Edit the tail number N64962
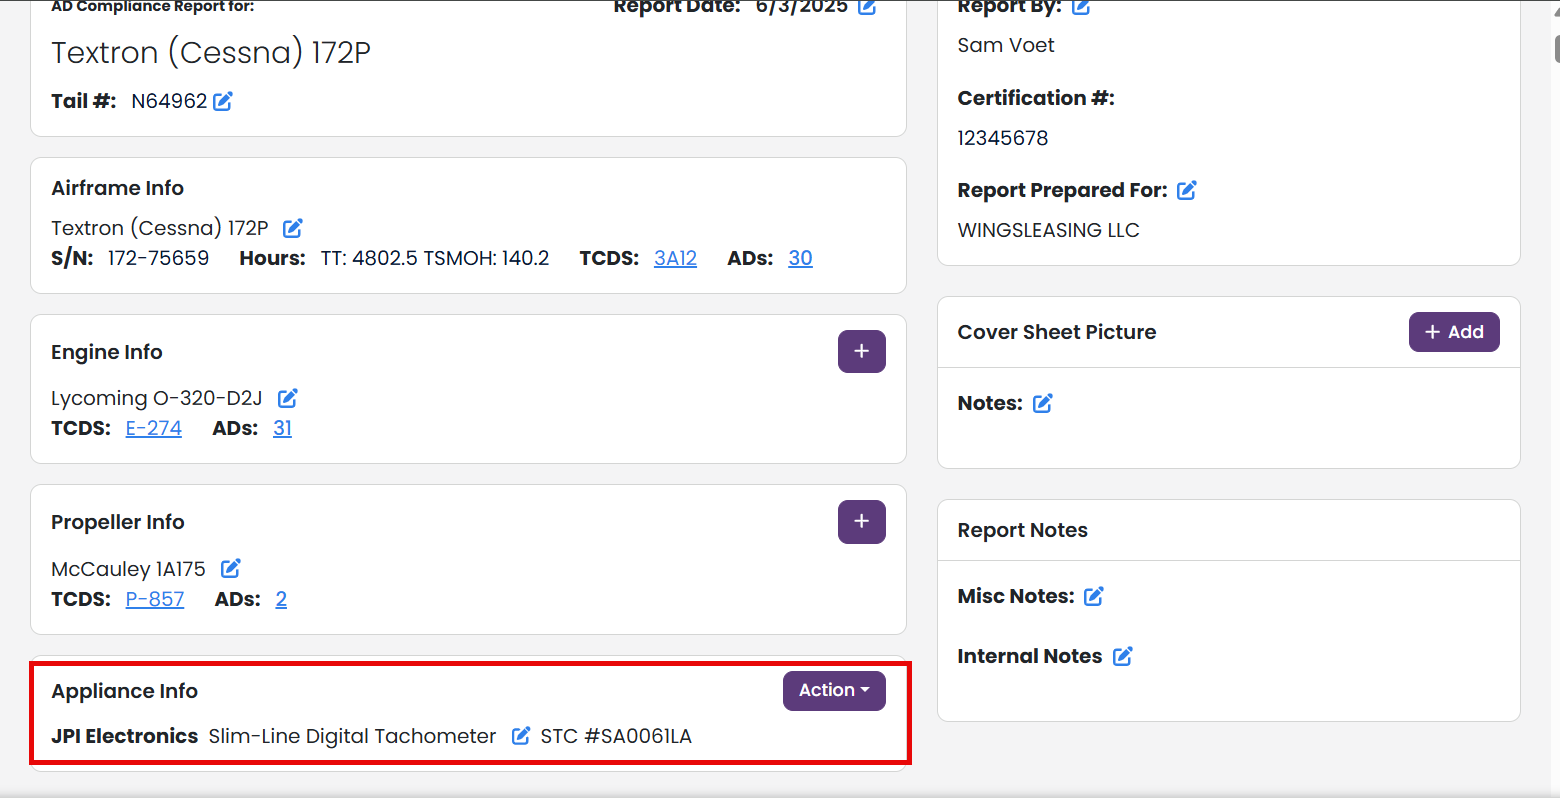 point(223,101)
